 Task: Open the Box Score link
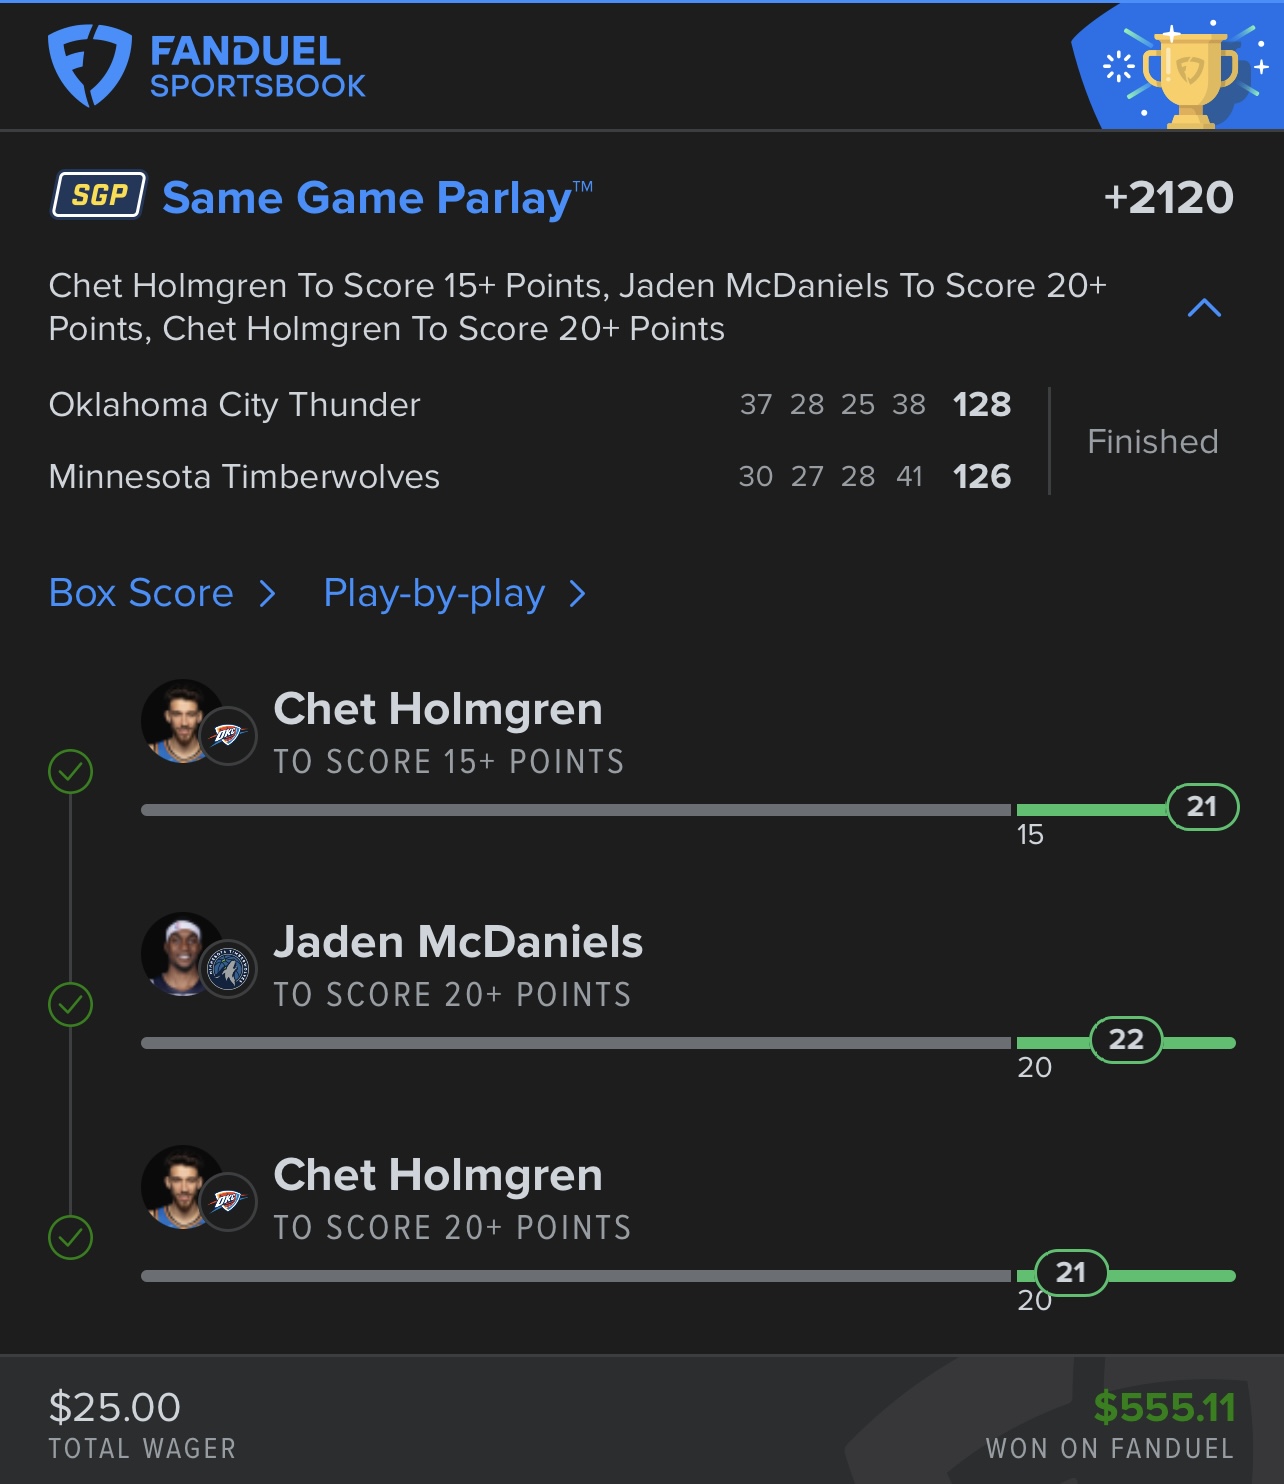point(141,593)
